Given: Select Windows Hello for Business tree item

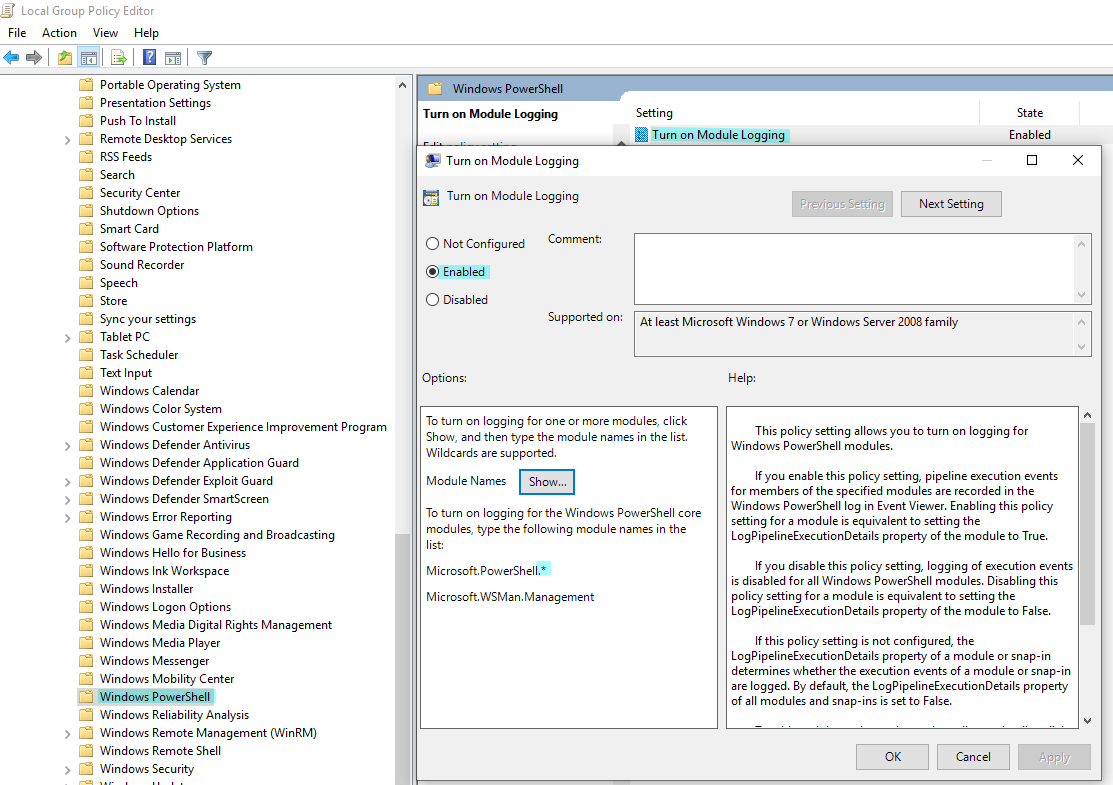Looking at the screenshot, I should click(x=172, y=553).
